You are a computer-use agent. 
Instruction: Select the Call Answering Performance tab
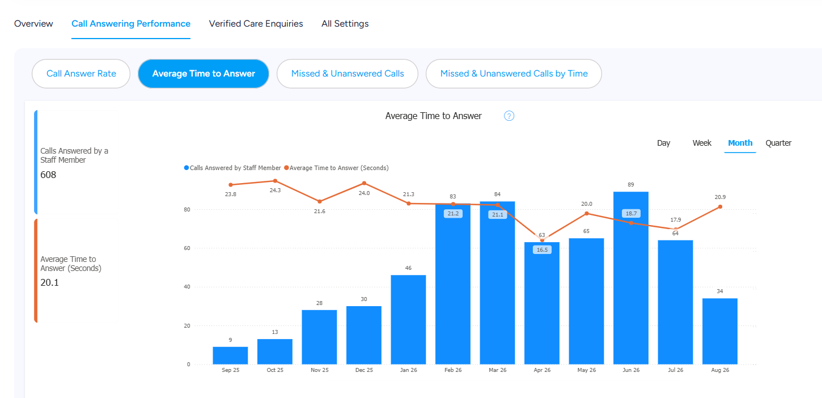(x=131, y=24)
